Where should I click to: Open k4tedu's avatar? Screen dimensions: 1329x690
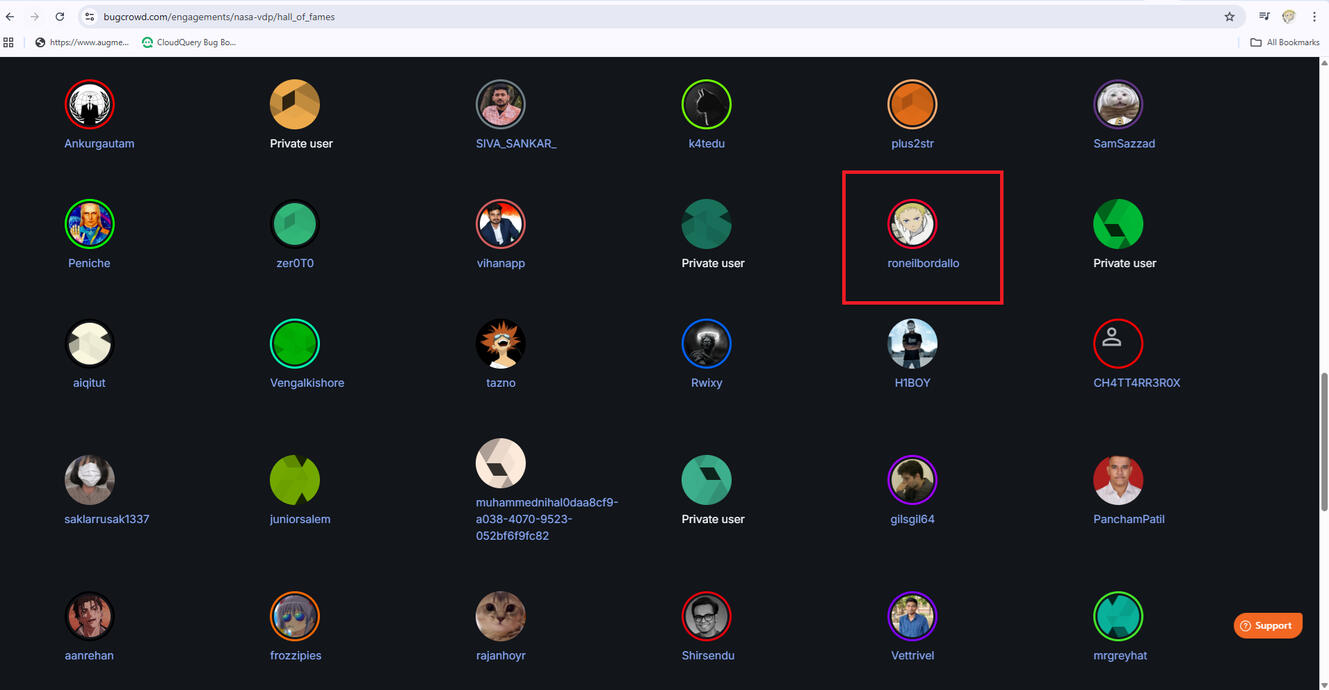(707, 104)
